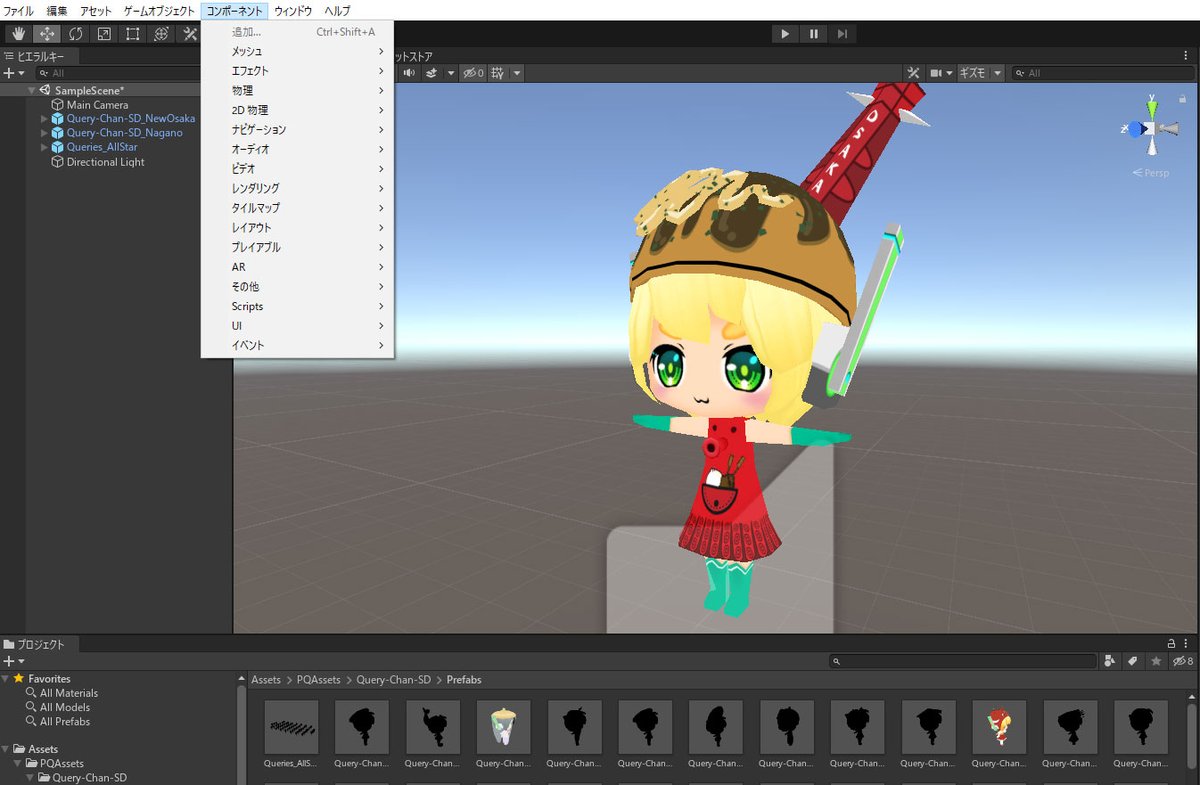Open grid settings dropdown arrow
Screen dimensions: 1200x785
[x=517, y=73]
